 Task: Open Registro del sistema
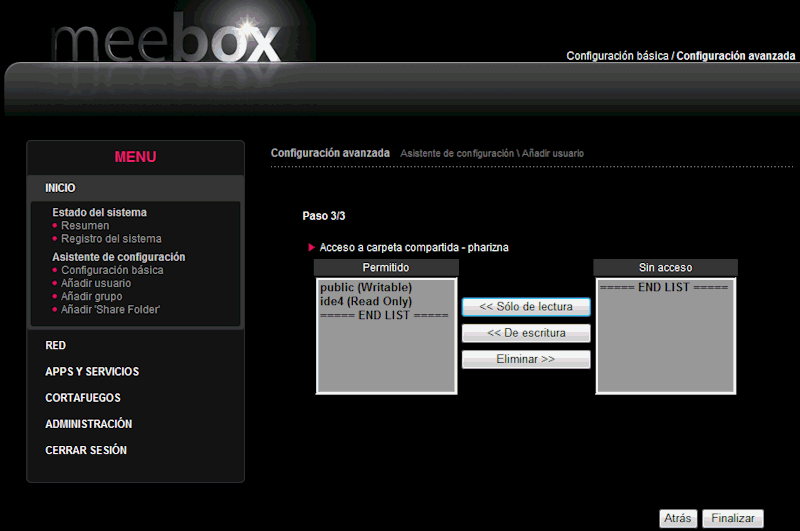111,239
